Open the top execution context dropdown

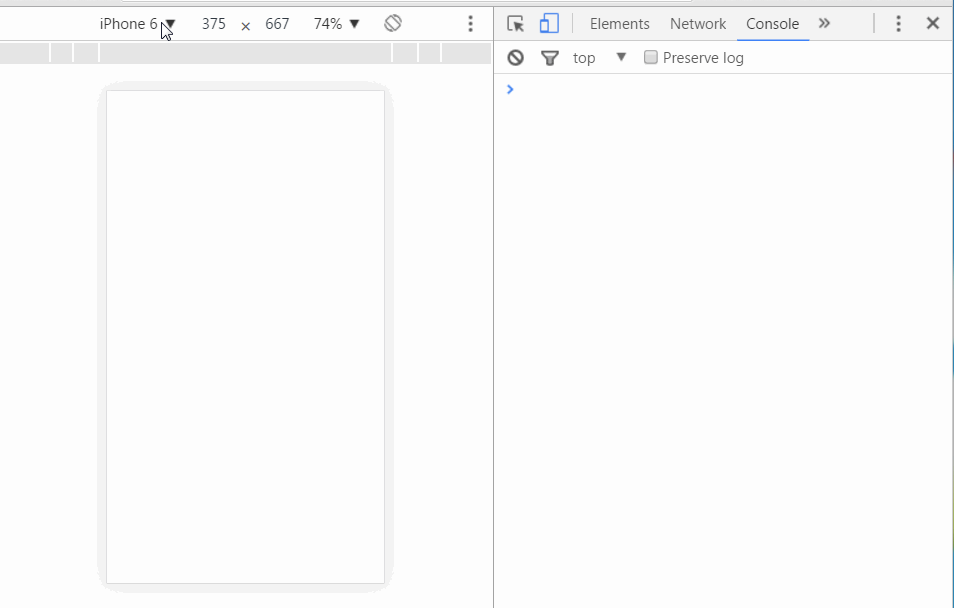click(599, 58)
